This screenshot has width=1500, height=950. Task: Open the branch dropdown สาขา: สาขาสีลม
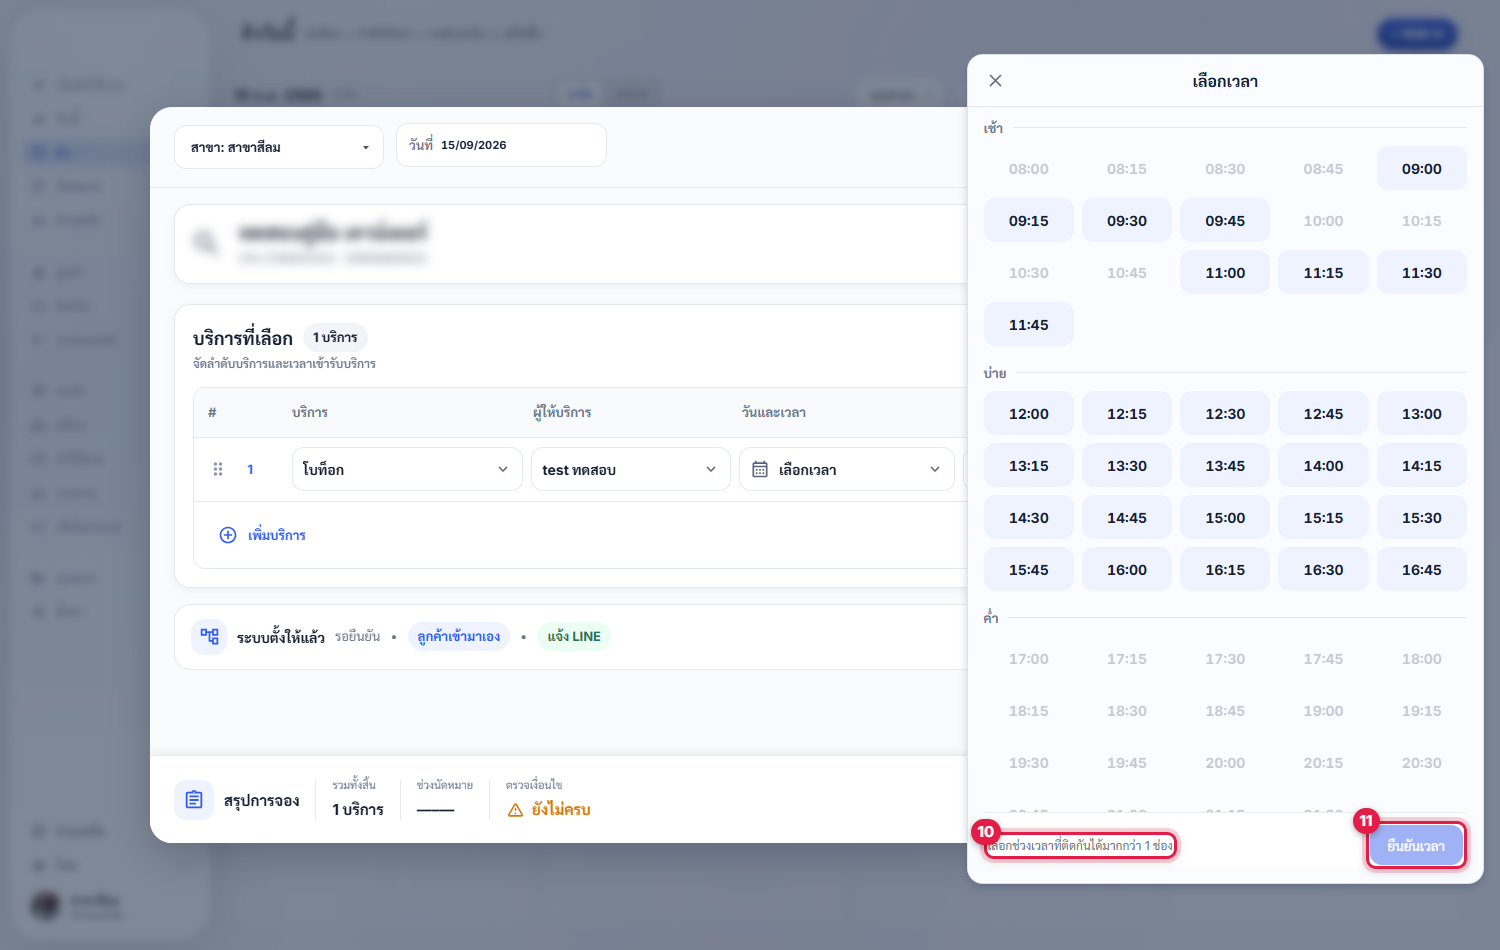[279, 147]
